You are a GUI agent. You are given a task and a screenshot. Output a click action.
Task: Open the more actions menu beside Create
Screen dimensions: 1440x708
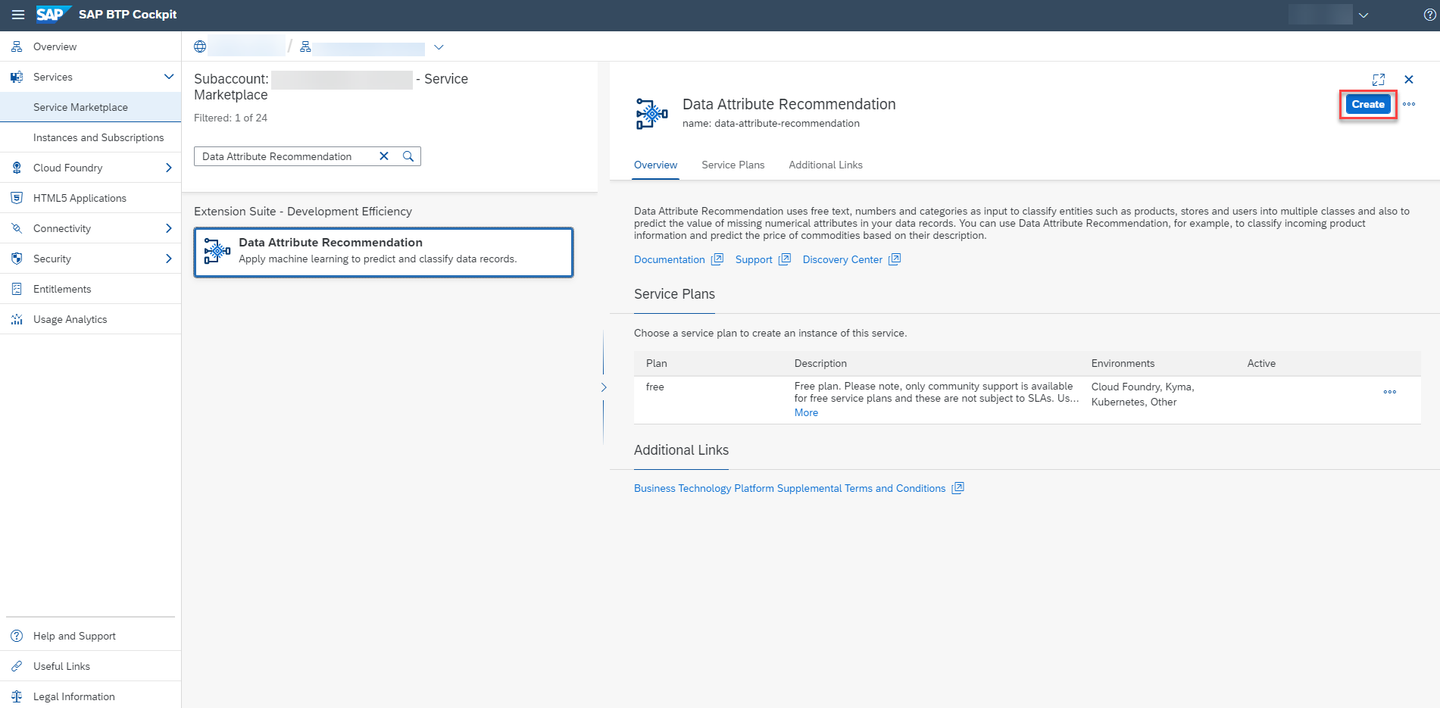click(x=1409, y=104)
